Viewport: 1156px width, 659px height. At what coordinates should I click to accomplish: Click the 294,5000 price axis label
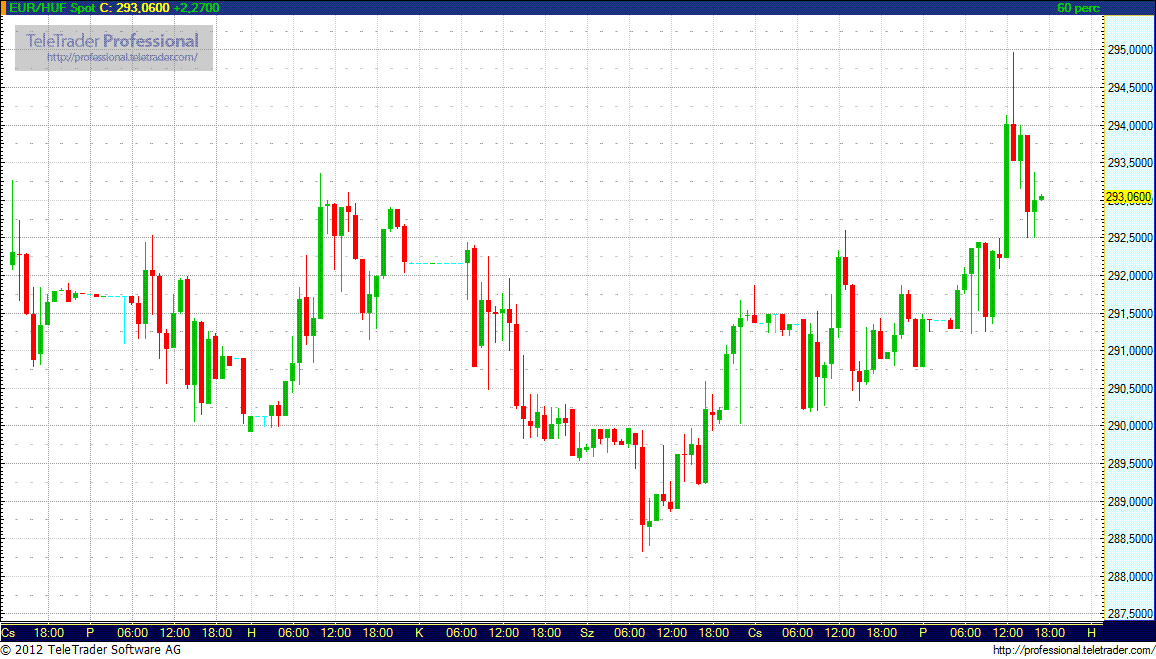[1129, 88]
